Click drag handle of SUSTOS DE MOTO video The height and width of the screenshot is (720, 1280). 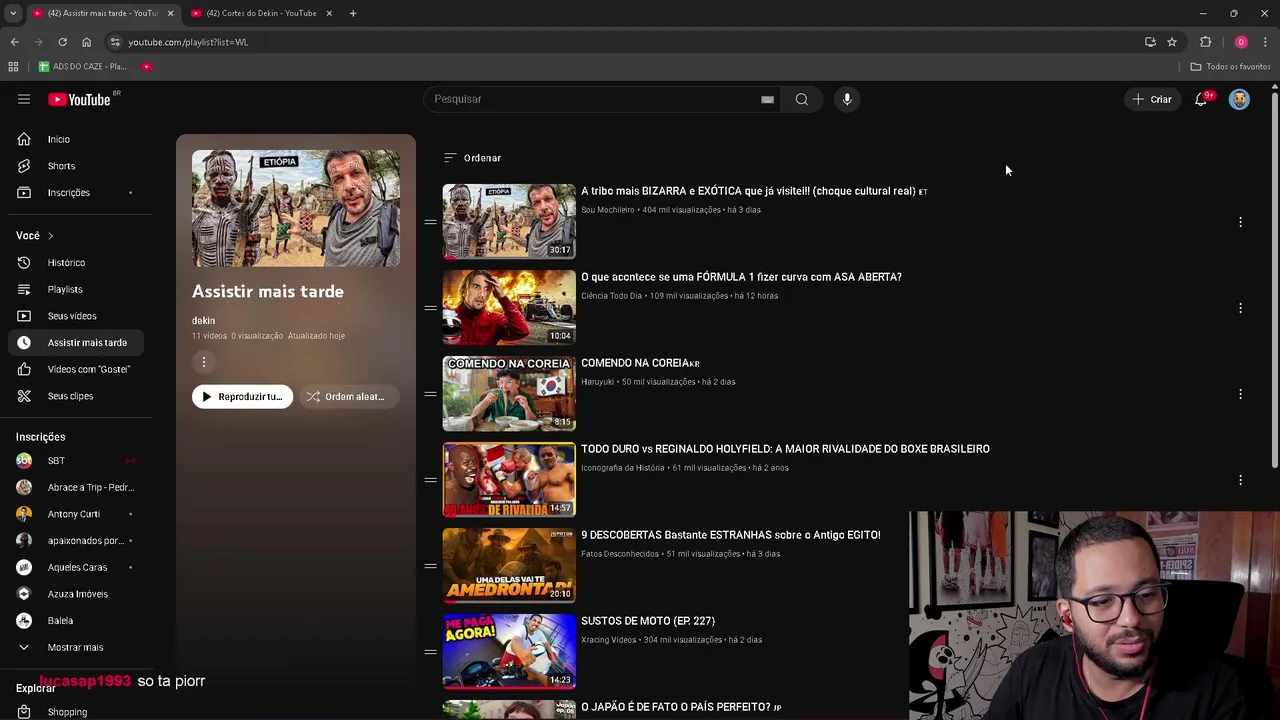coord(430,652)
